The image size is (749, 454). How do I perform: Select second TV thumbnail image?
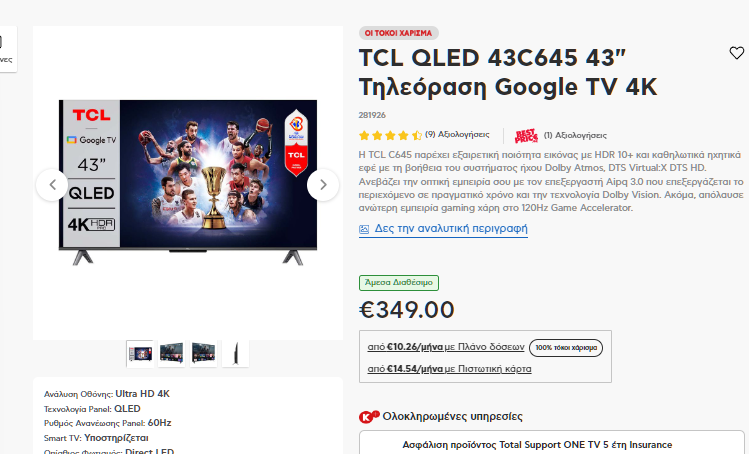click(171, 354)
